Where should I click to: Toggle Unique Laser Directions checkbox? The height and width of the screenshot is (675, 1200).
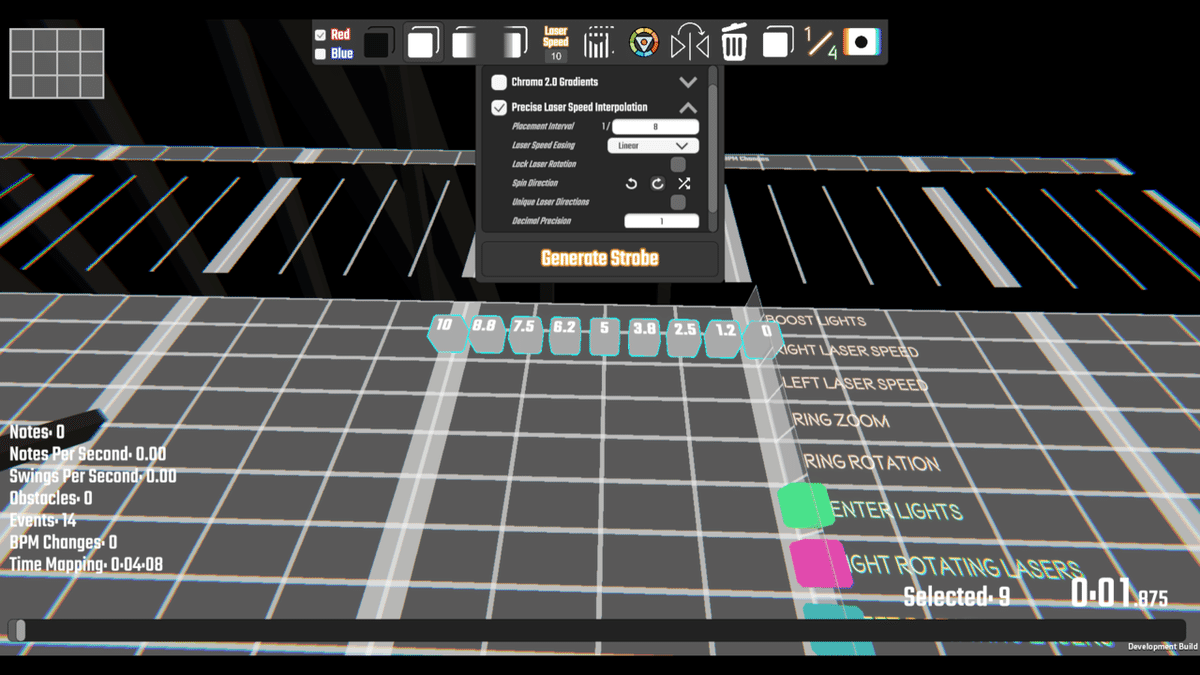(x=678, y=202)
